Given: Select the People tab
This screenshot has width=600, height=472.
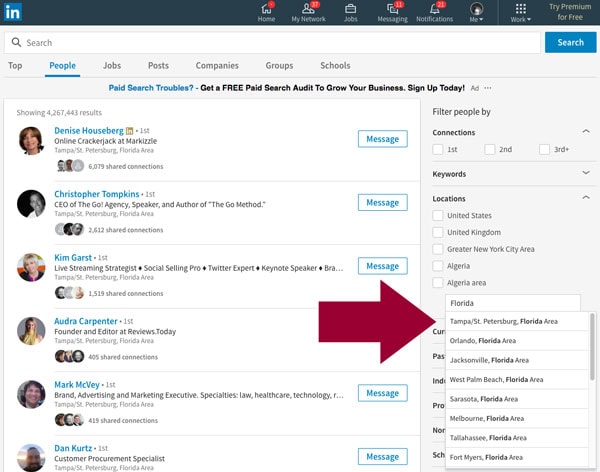Looking at the screenshot, I should pos(62,65).
